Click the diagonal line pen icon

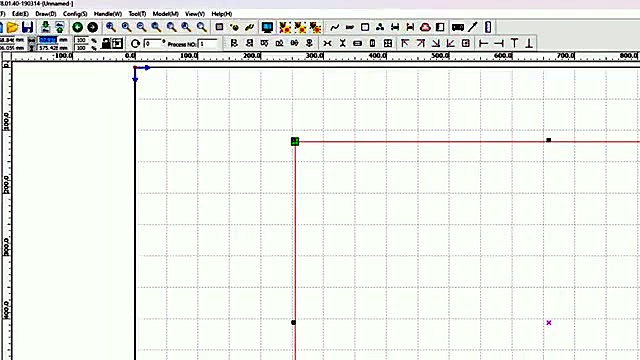tap(473, 27)
